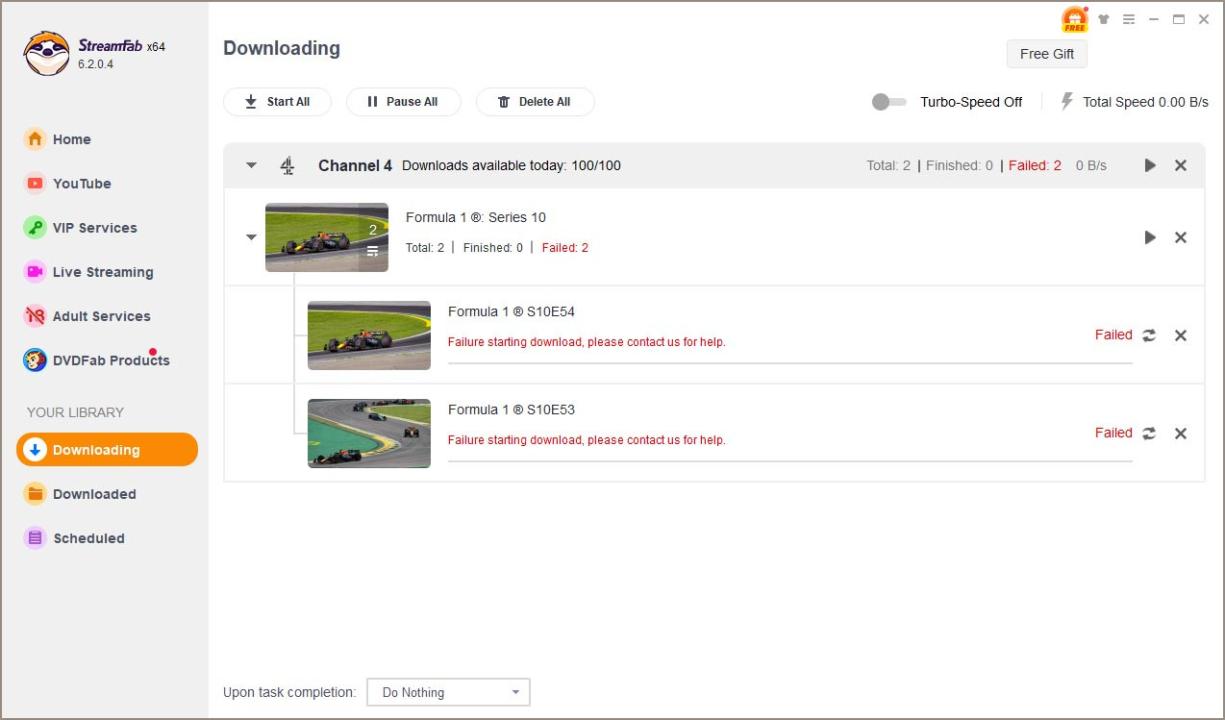The image size is (1225, 720).
Task: Collapse Formula 1 Series 10 episodes
Action: [x=251, y=238]
